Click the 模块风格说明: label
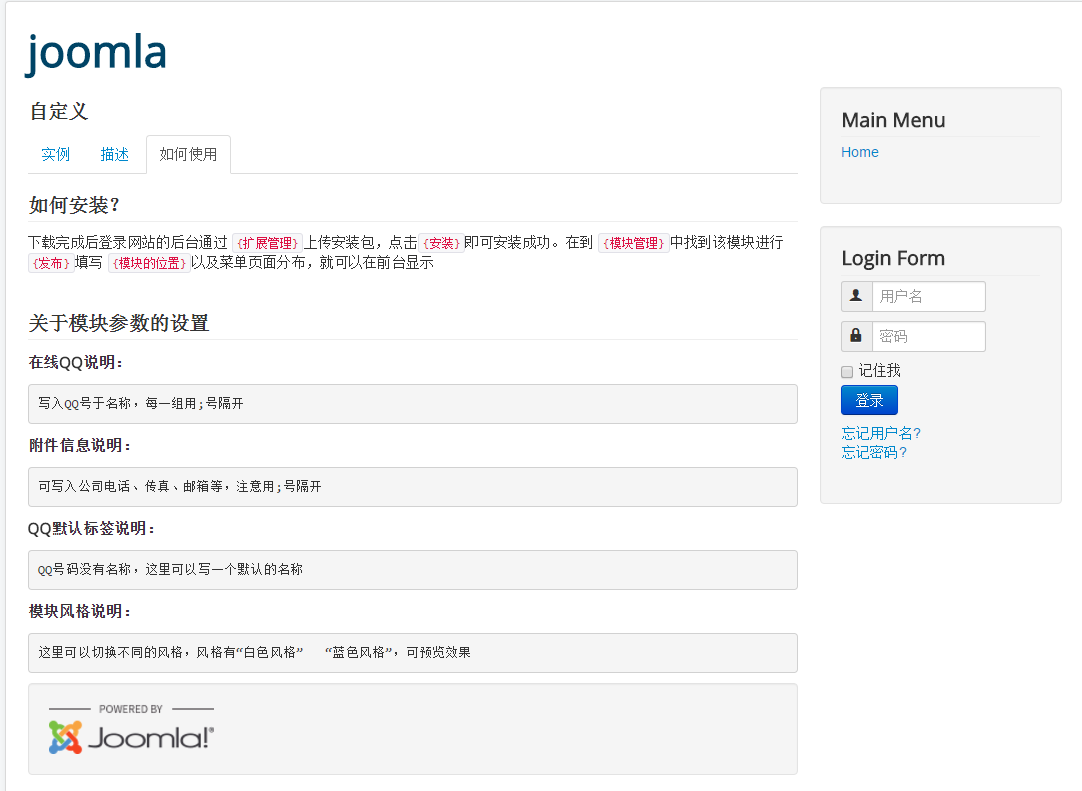This screenshot has height=791, width=1082. 80,611
